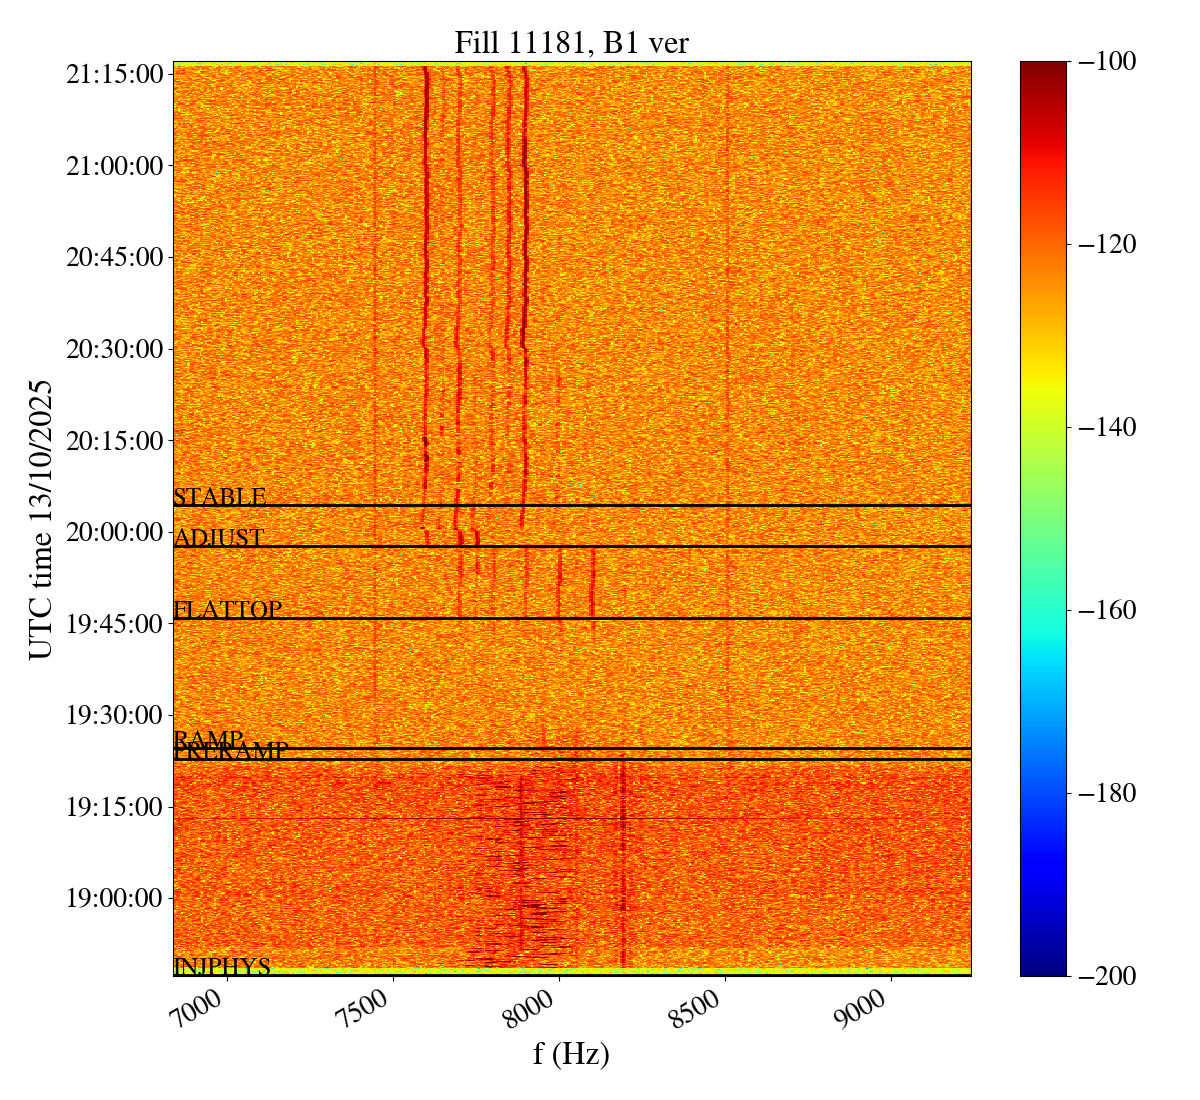The height and width of the screenshot is (1100, 1200).
Task: Click the −100 colorbar tick label
Action: tap(1103, 62)
